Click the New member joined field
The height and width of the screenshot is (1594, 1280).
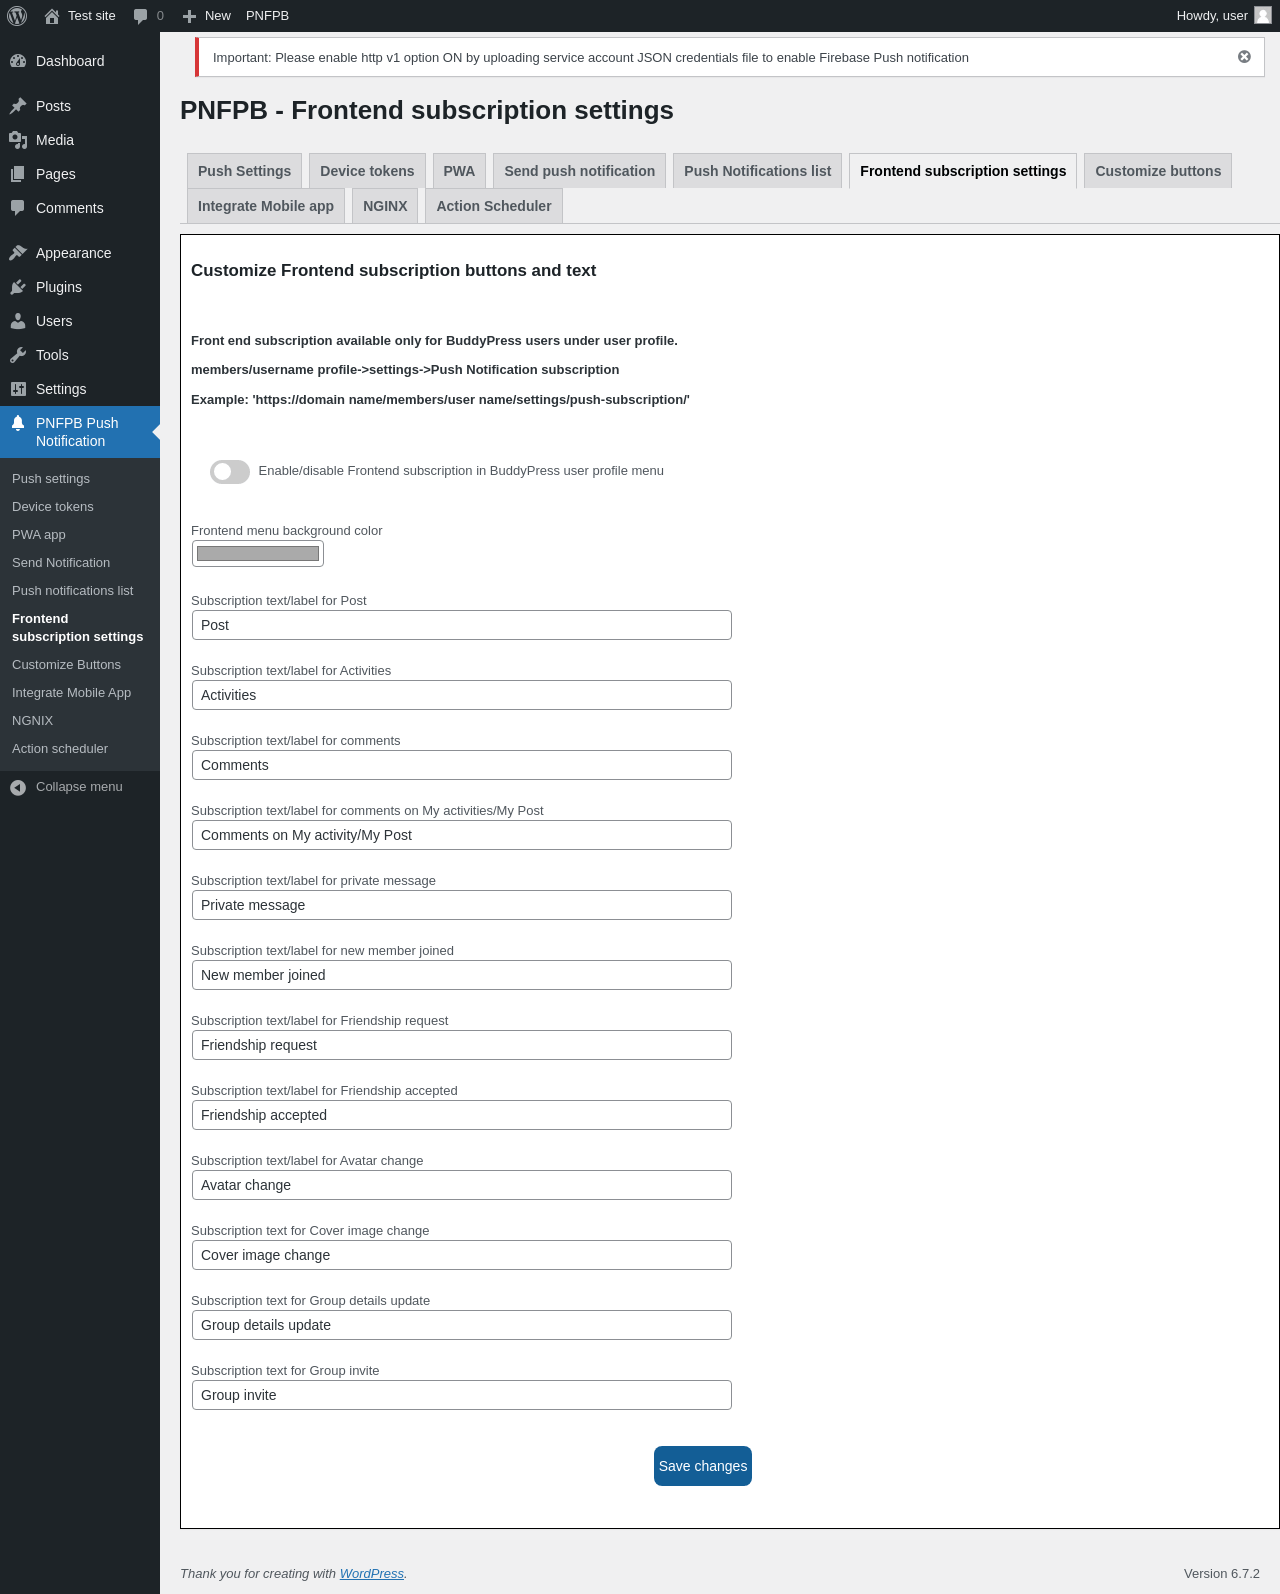click(462, 975)
